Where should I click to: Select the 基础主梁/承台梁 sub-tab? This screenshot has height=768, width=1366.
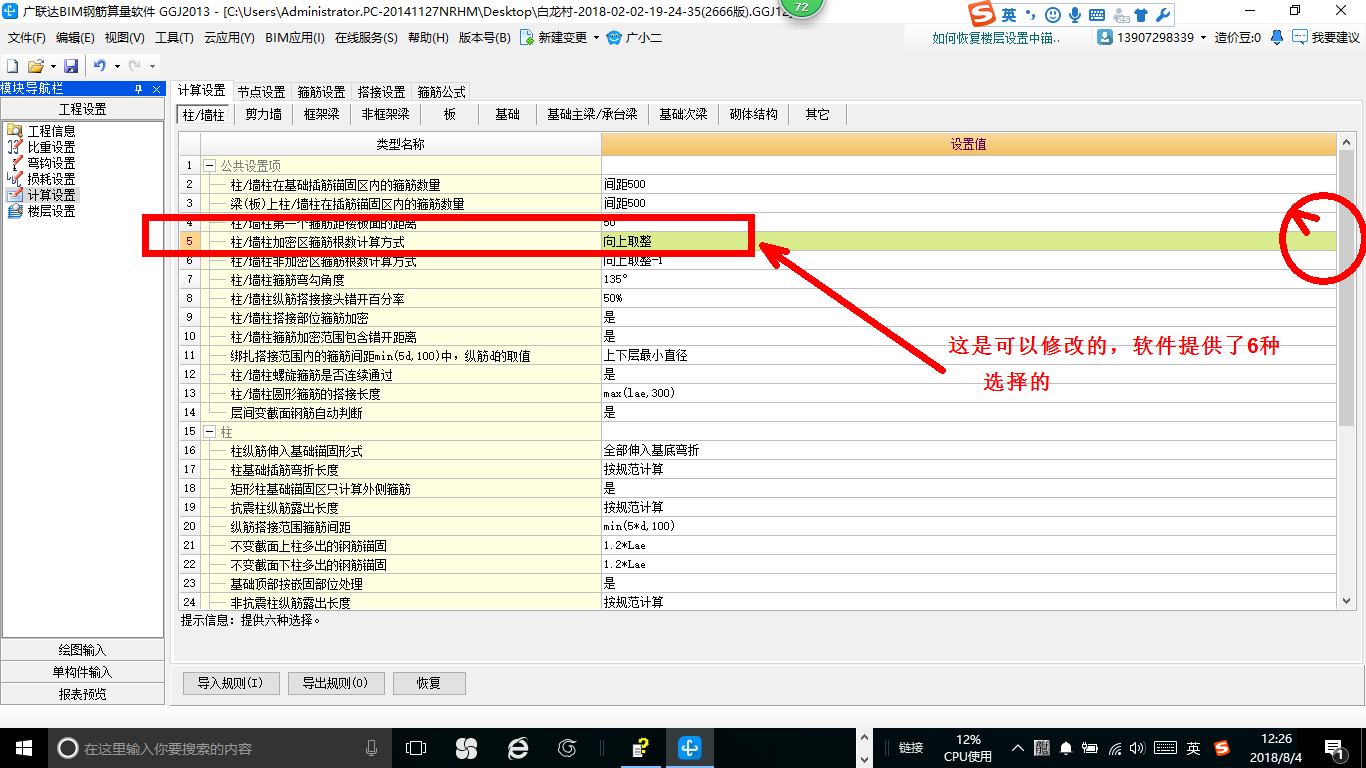click(592, 115)
